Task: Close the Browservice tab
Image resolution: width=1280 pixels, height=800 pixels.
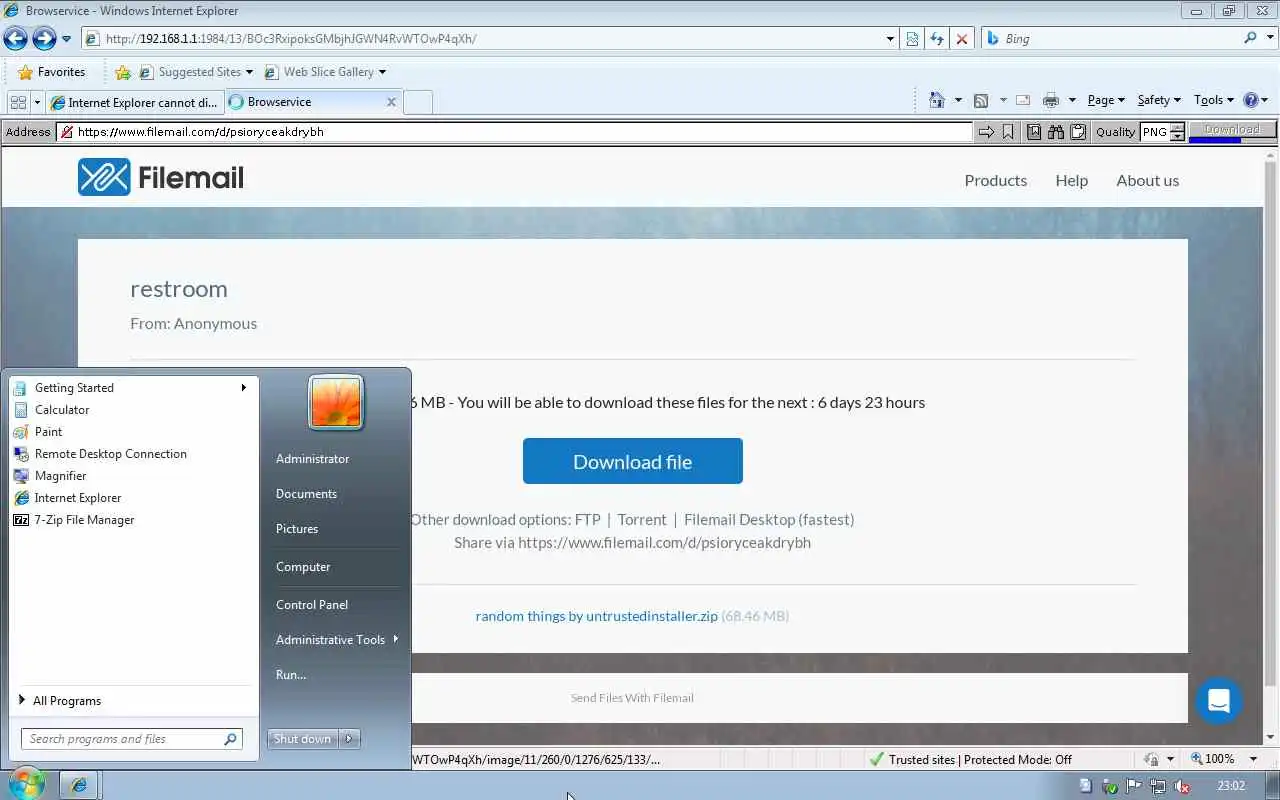Action: coord(391,102)
